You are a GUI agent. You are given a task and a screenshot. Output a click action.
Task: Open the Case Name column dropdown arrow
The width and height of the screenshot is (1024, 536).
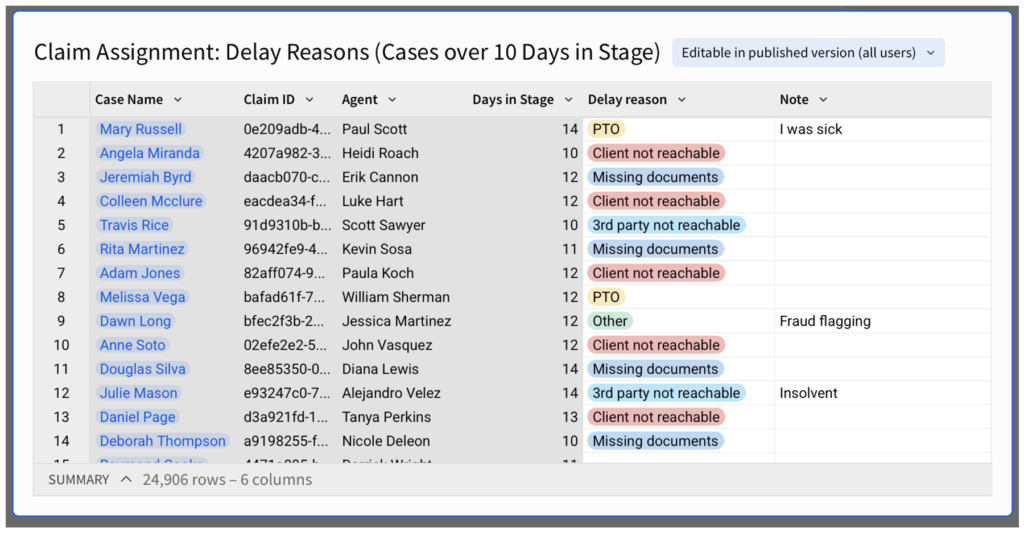pyautogui.click(x=178, y=100)
